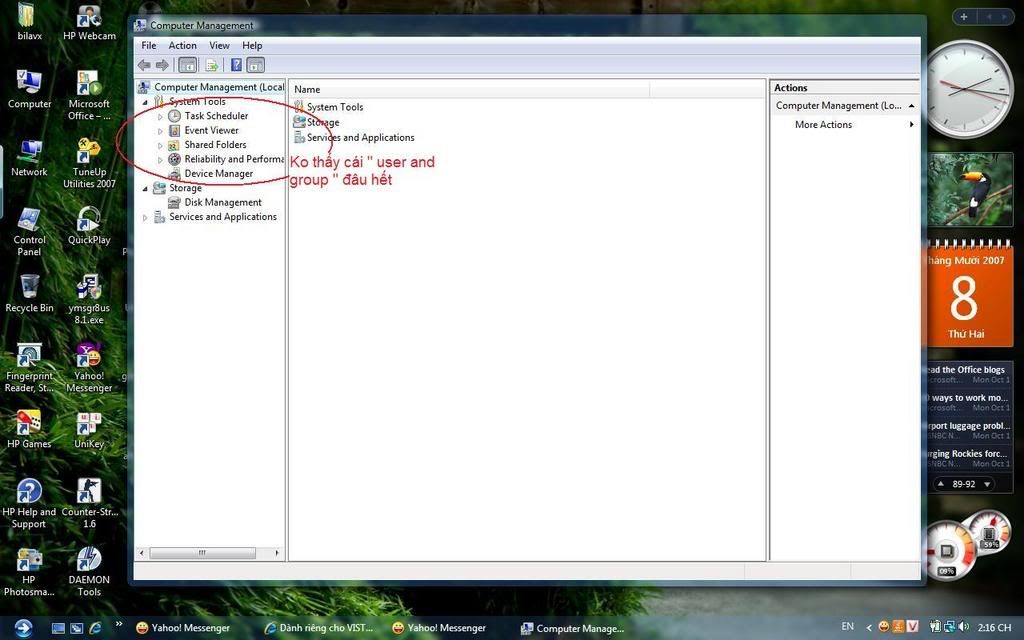The height and width of the screenshot is (640, 1024).
Task: Click the Back arrow in the toolbar
Action: click(144, 65)
